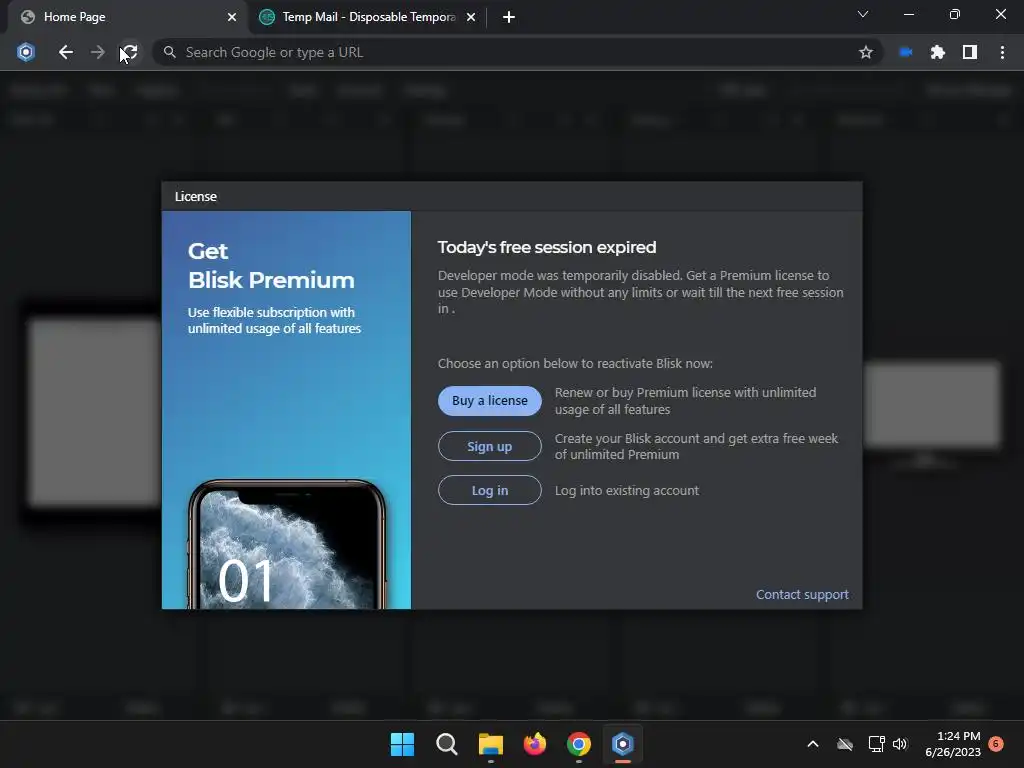Screen dimensions: 1024x768
Task: Bookmark this page with the star icon
Action: point(865,52)
